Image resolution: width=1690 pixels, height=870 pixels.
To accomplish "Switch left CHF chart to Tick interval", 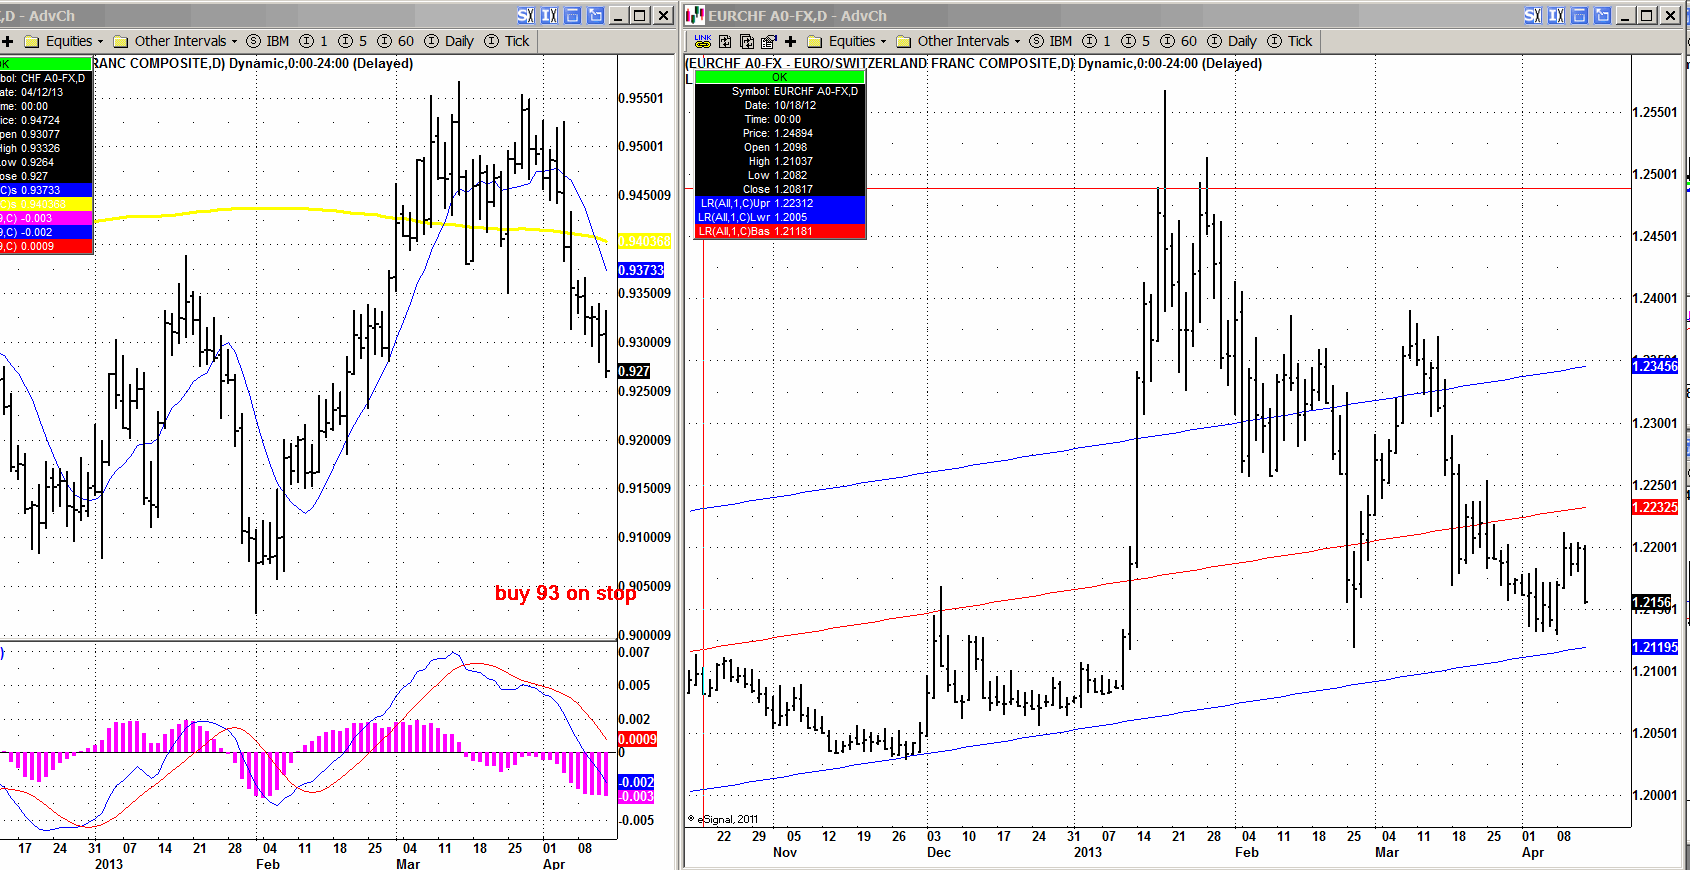I will [x=516, y=41].
